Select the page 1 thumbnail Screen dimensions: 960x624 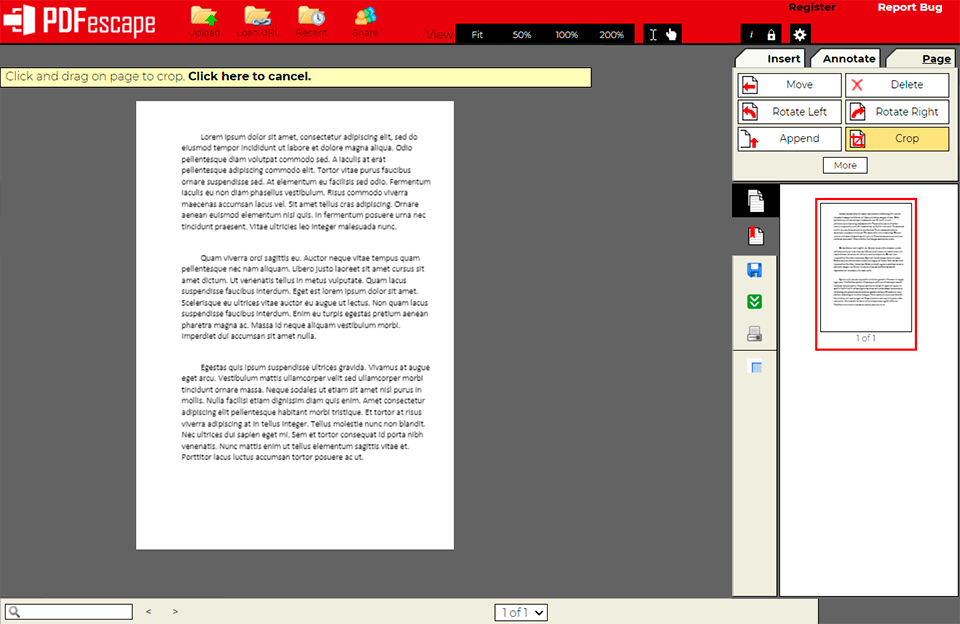[x=866, y=274]
